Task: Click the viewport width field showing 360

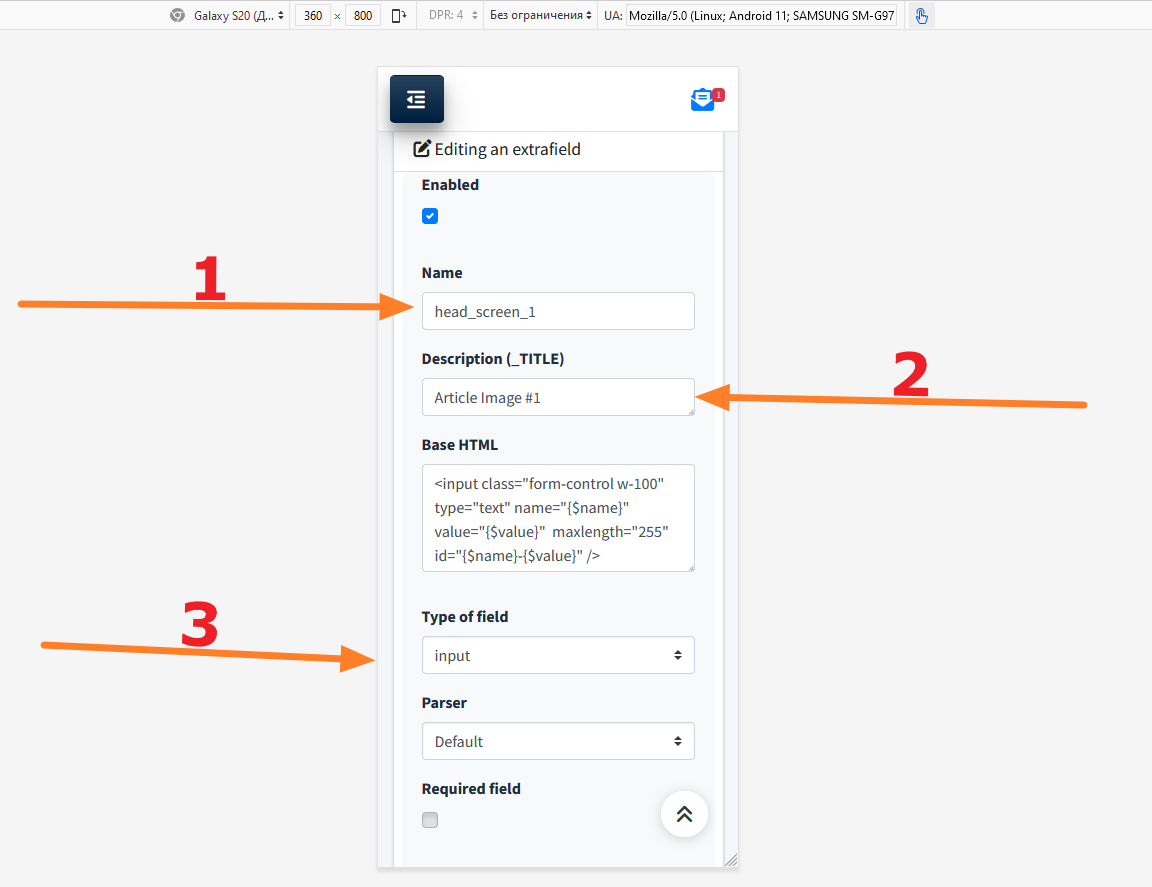Action: coord(313,15)
